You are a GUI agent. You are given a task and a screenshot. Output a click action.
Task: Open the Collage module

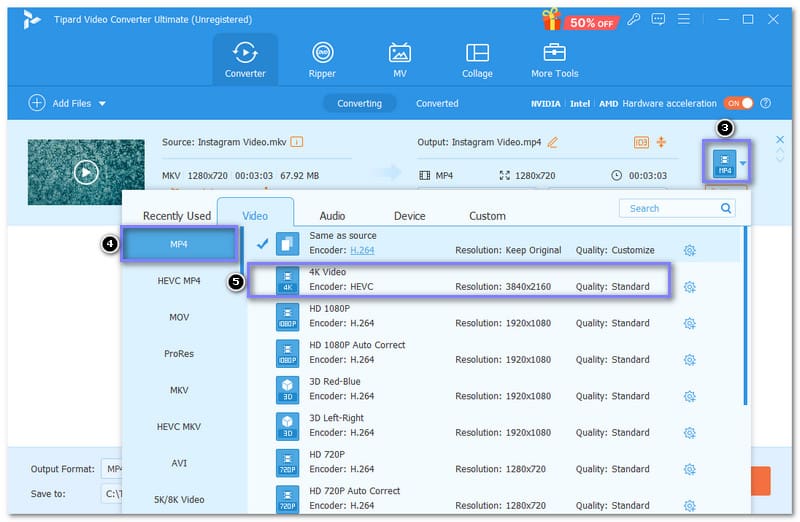477,60
